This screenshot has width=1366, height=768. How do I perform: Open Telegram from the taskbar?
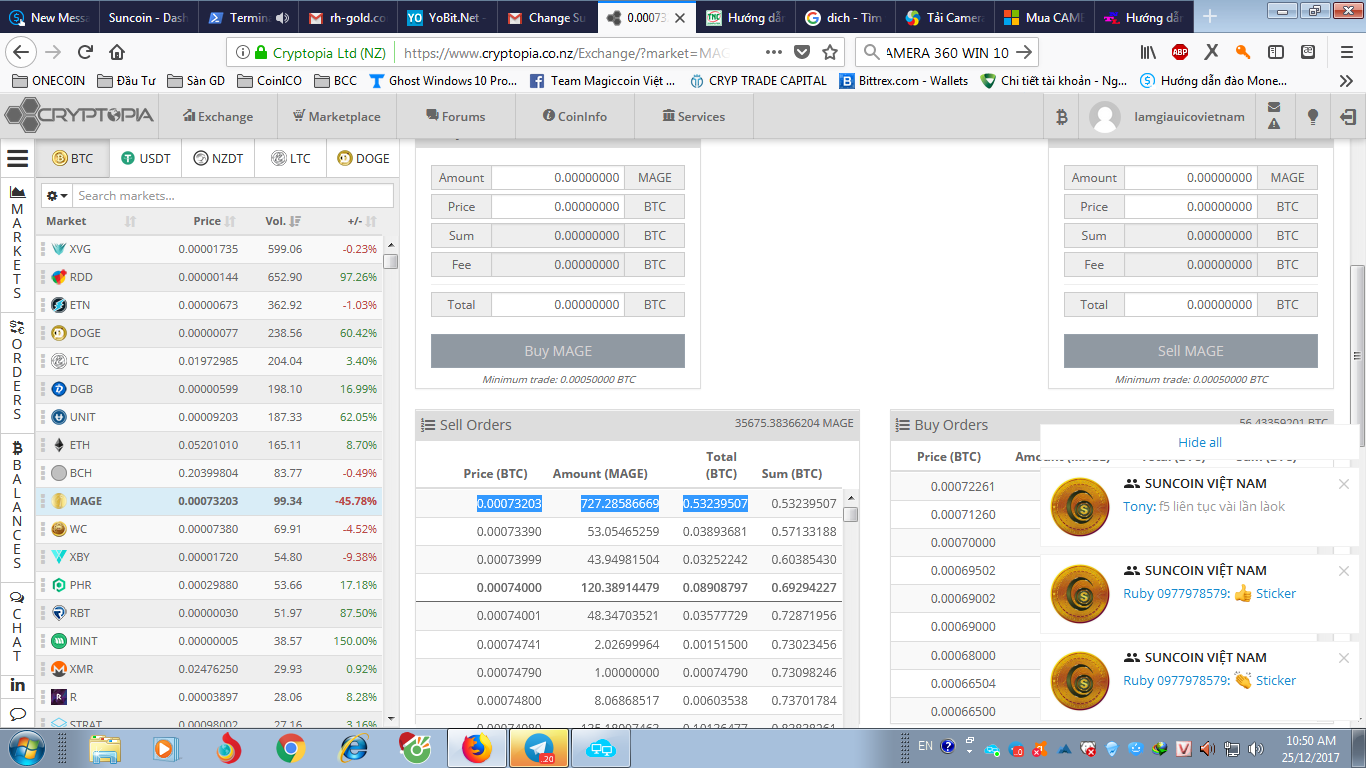click(540, 748)
